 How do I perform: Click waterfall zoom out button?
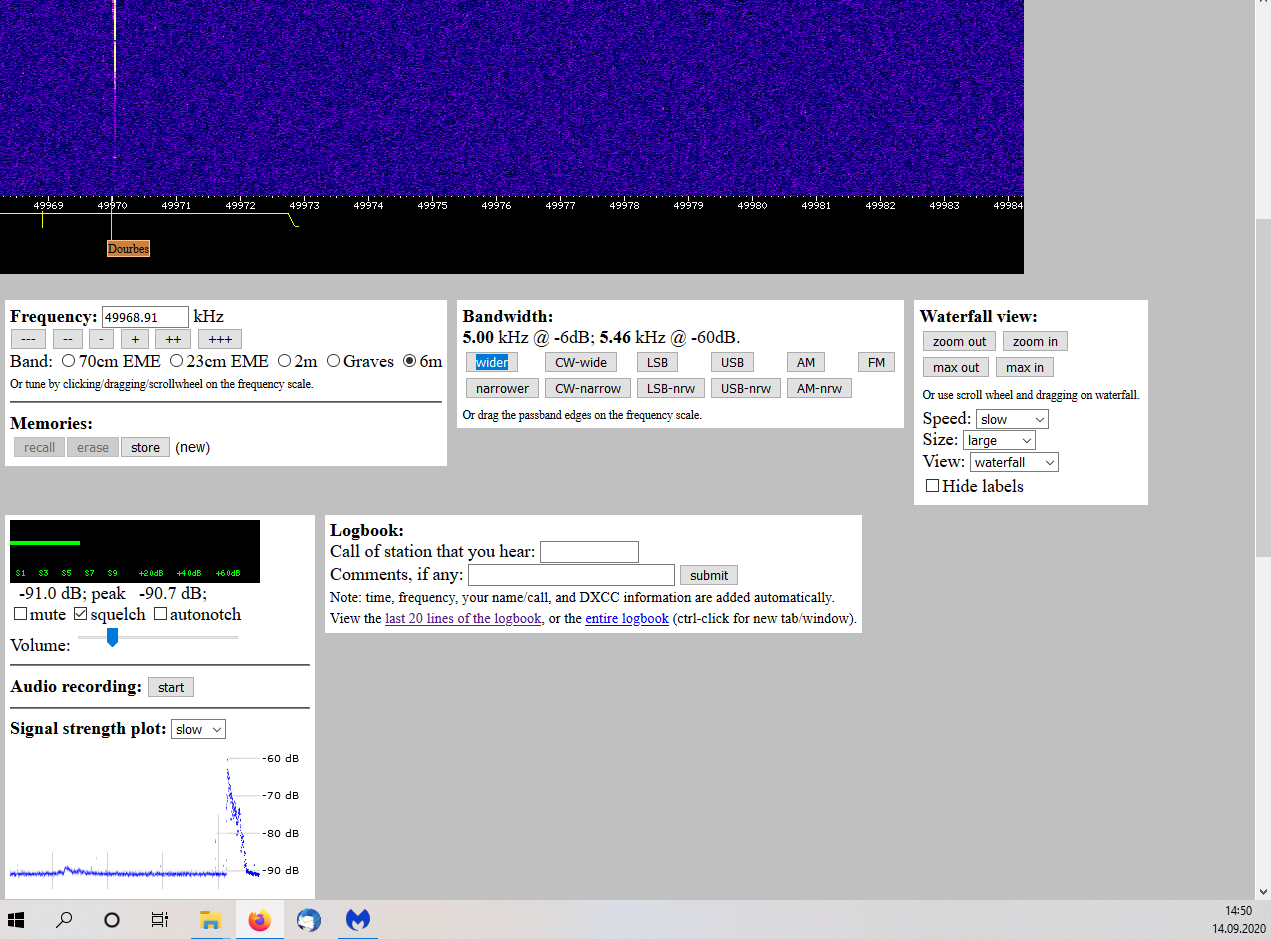pos(959,341)
